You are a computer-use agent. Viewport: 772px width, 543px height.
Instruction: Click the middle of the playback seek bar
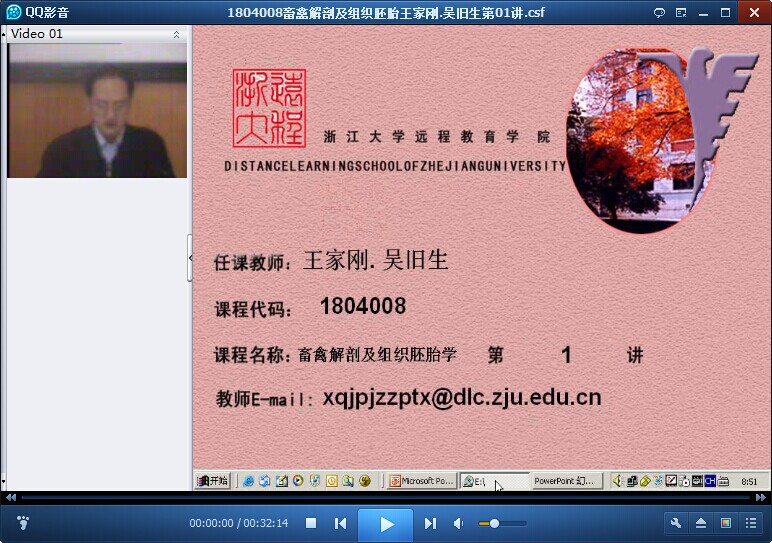(386, 498)
